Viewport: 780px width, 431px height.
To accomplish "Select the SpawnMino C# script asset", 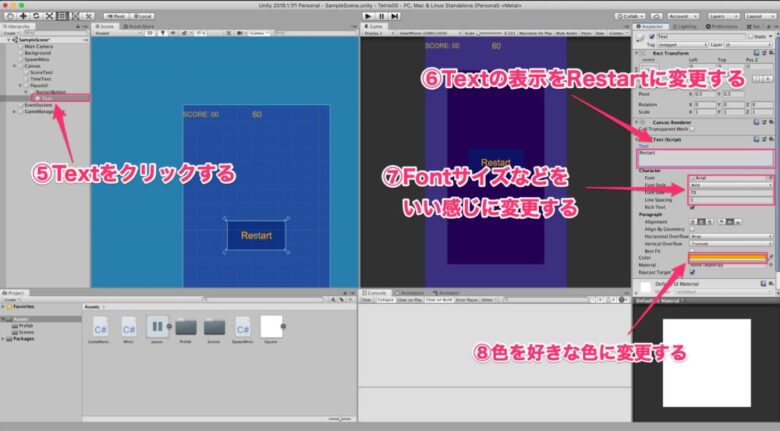I will [x=242, y=329].
